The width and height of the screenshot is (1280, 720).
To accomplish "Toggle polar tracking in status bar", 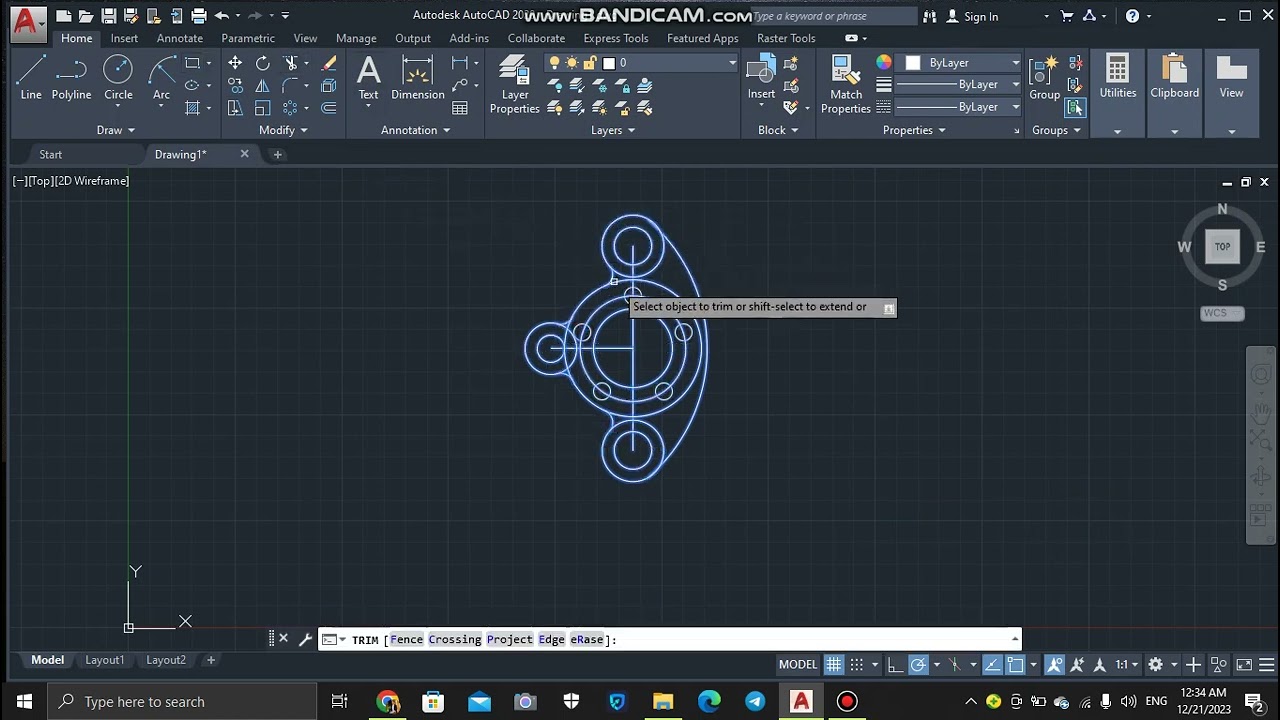I will click(x=918, y=664).
